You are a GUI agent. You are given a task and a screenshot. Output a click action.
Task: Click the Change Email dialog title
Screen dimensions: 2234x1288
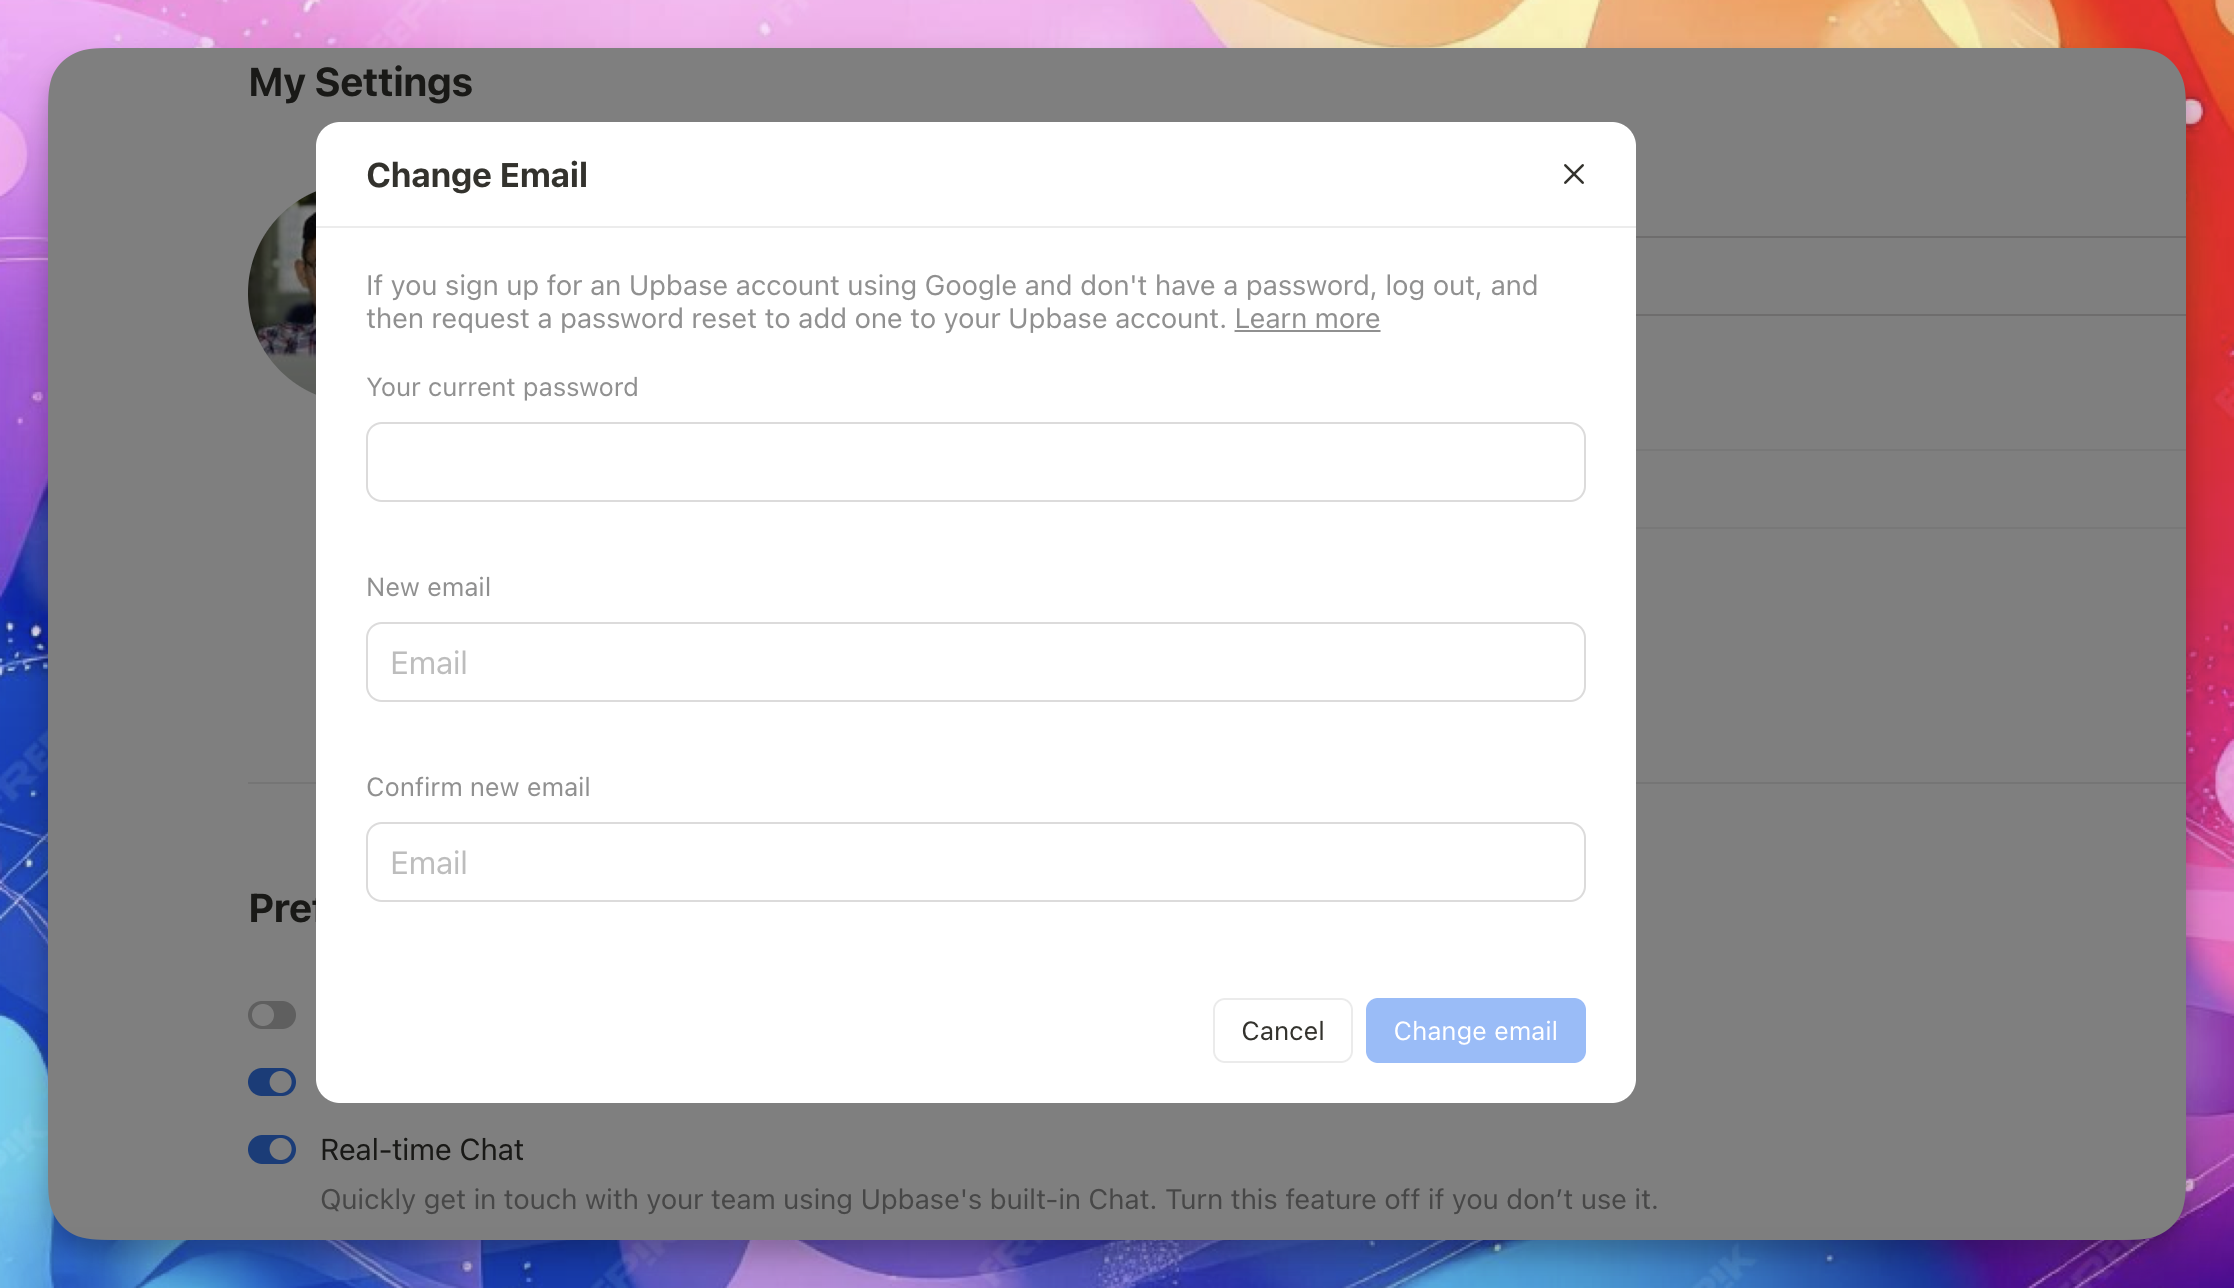pyautogui.click(x=476, y=175)
